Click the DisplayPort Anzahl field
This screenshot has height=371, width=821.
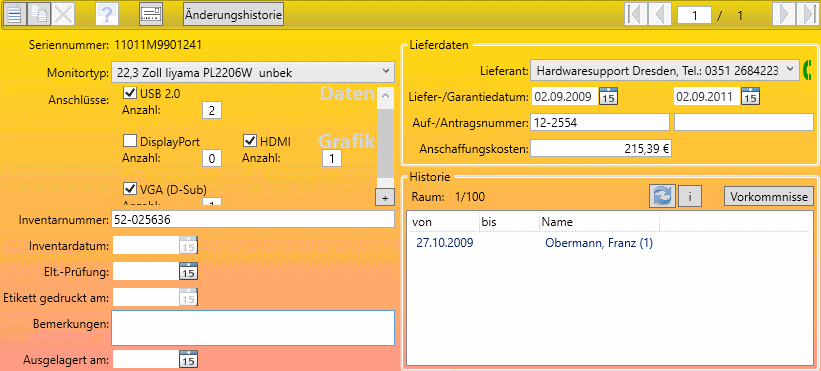coord(212,158)
